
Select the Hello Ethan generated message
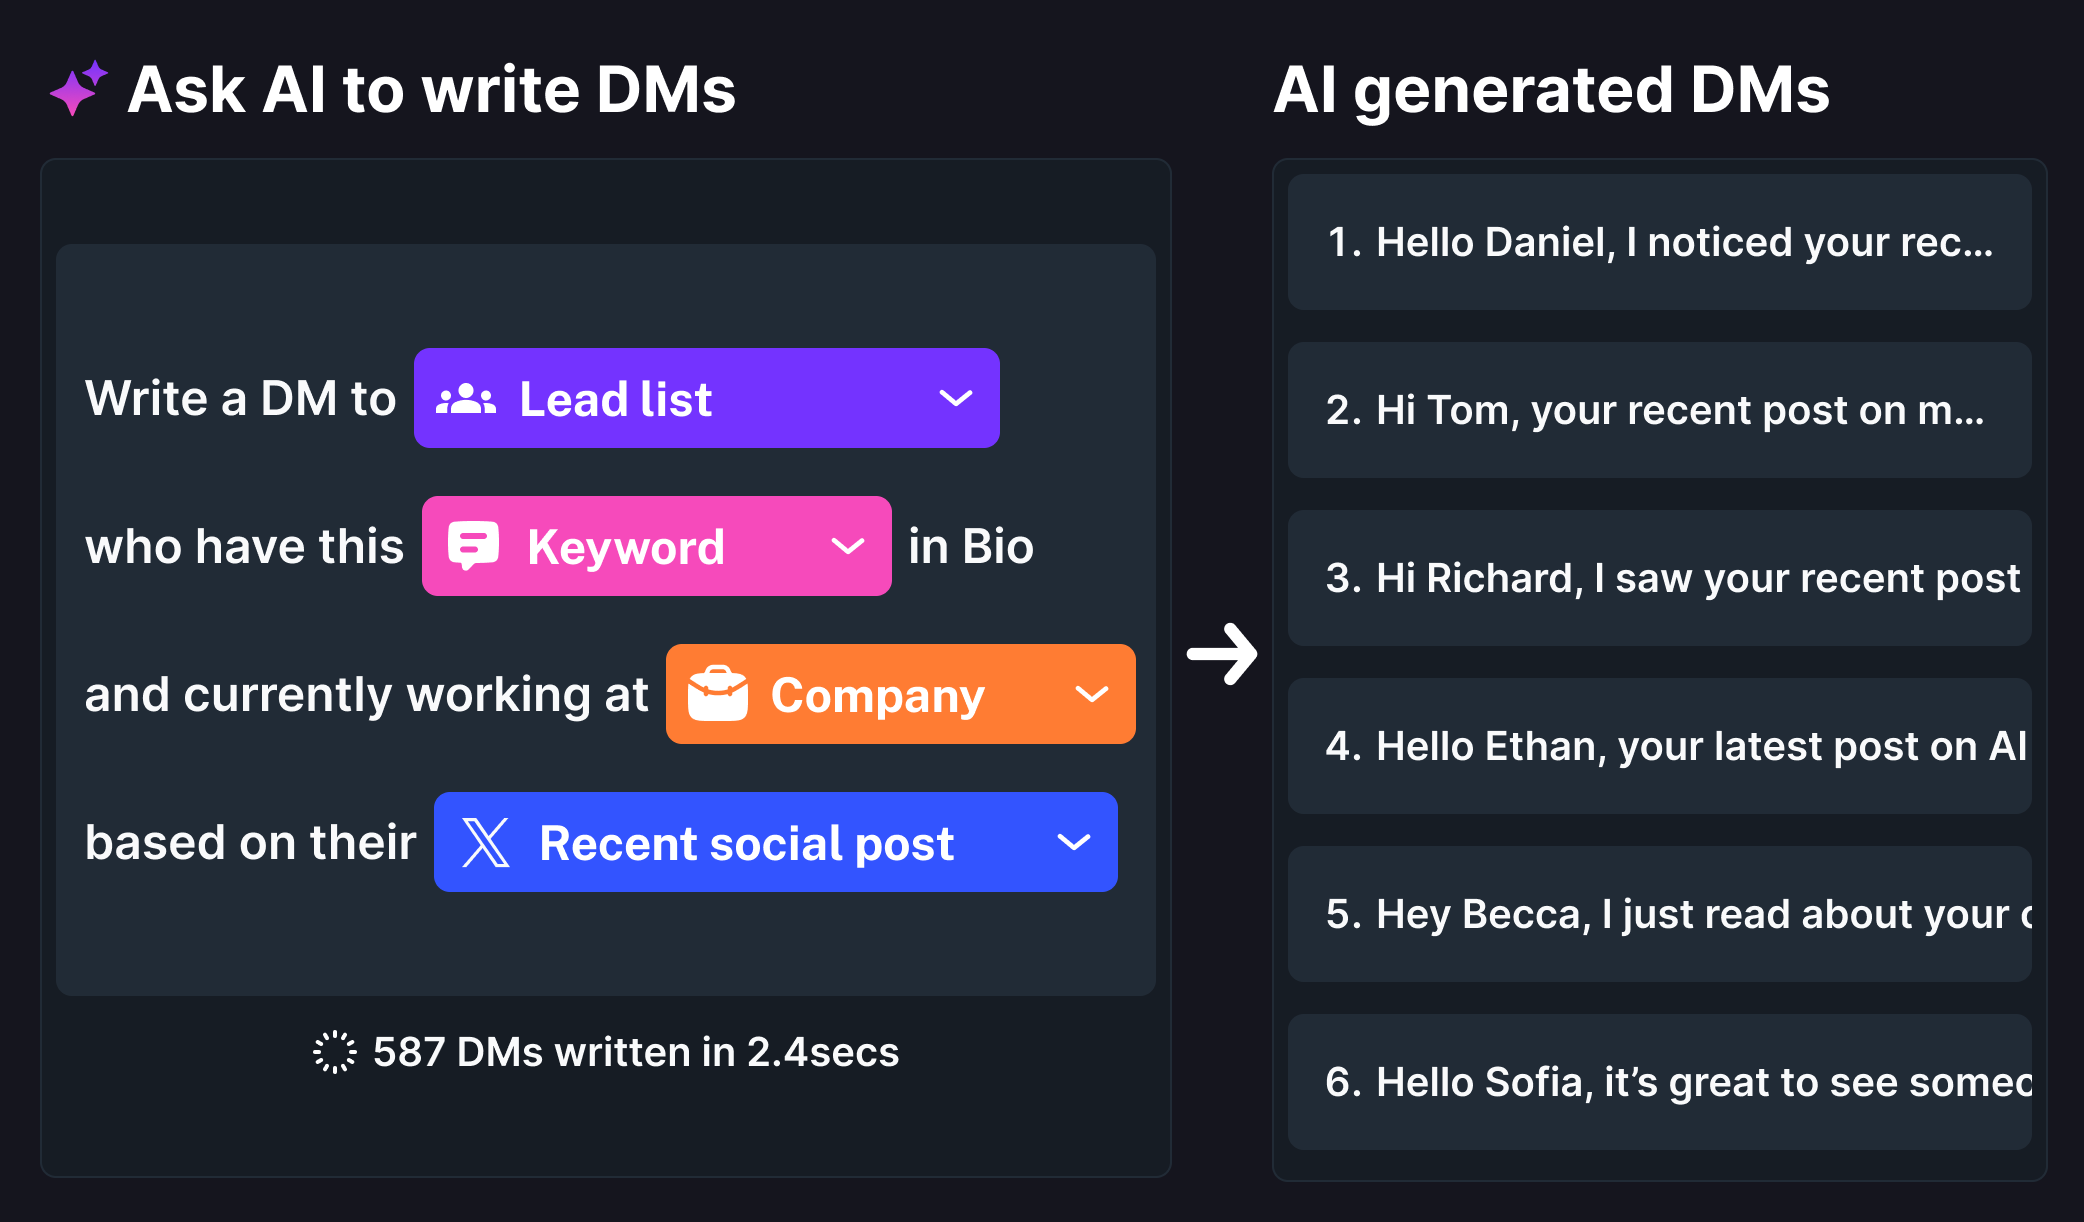(x=1660, y=746)
